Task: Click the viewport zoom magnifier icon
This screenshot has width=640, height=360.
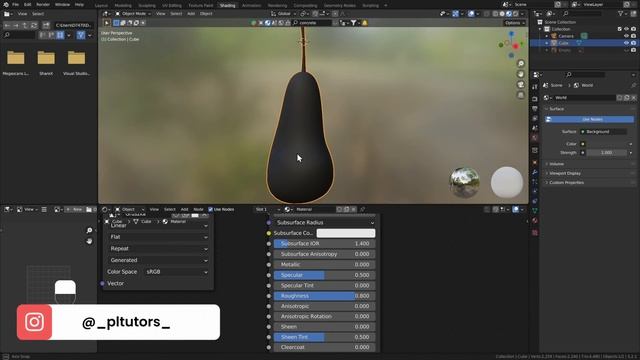Action: pyautogui.click(x=521, y=64)
